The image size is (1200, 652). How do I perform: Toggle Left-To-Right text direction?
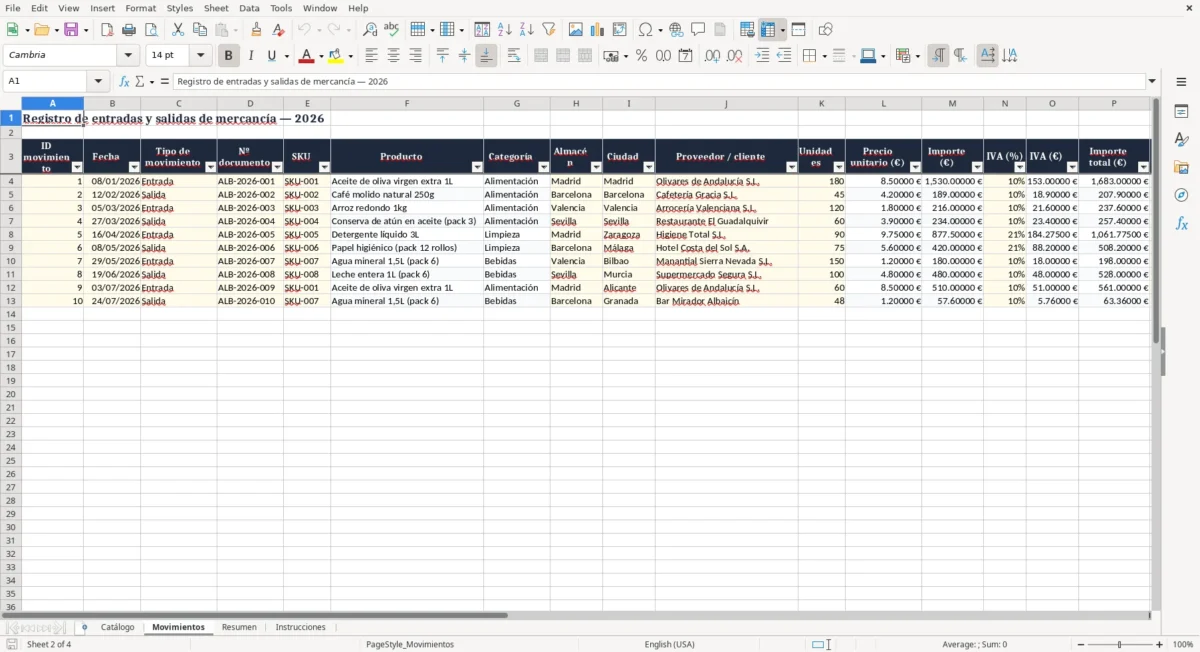pyautogui.click(x=938, y=56)
